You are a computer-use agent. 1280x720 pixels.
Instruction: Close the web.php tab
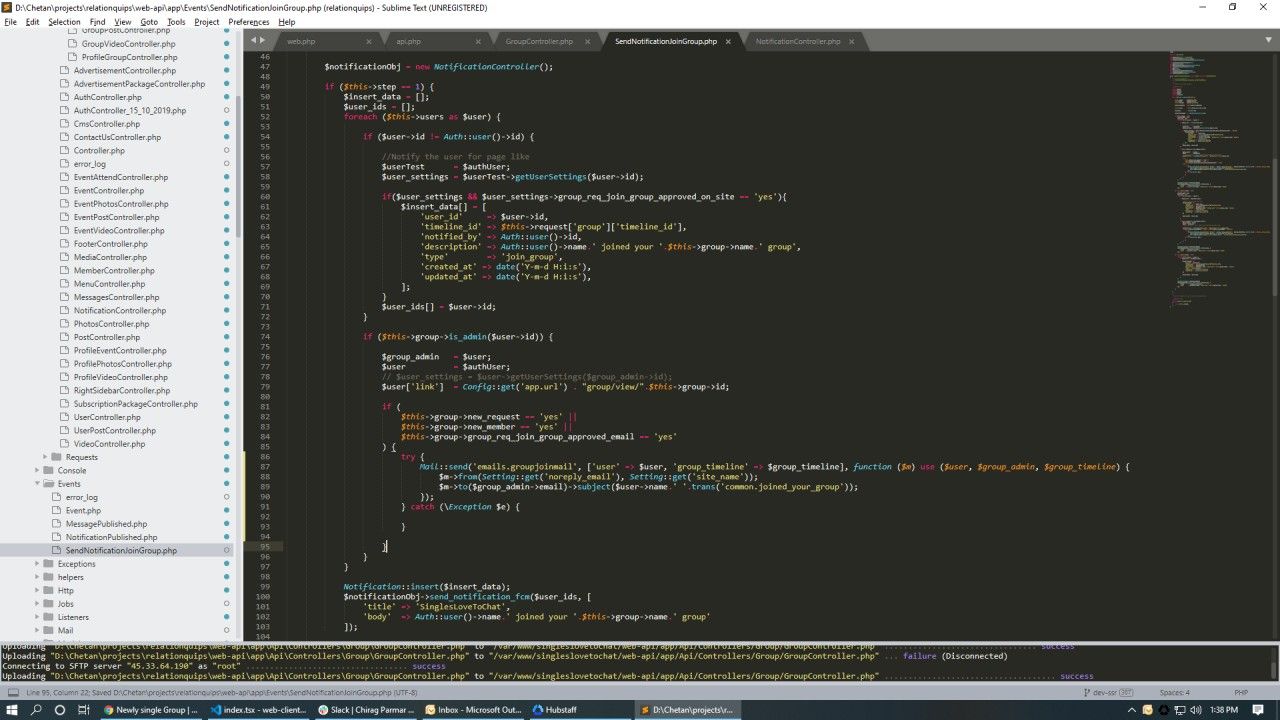coord(369,41)
